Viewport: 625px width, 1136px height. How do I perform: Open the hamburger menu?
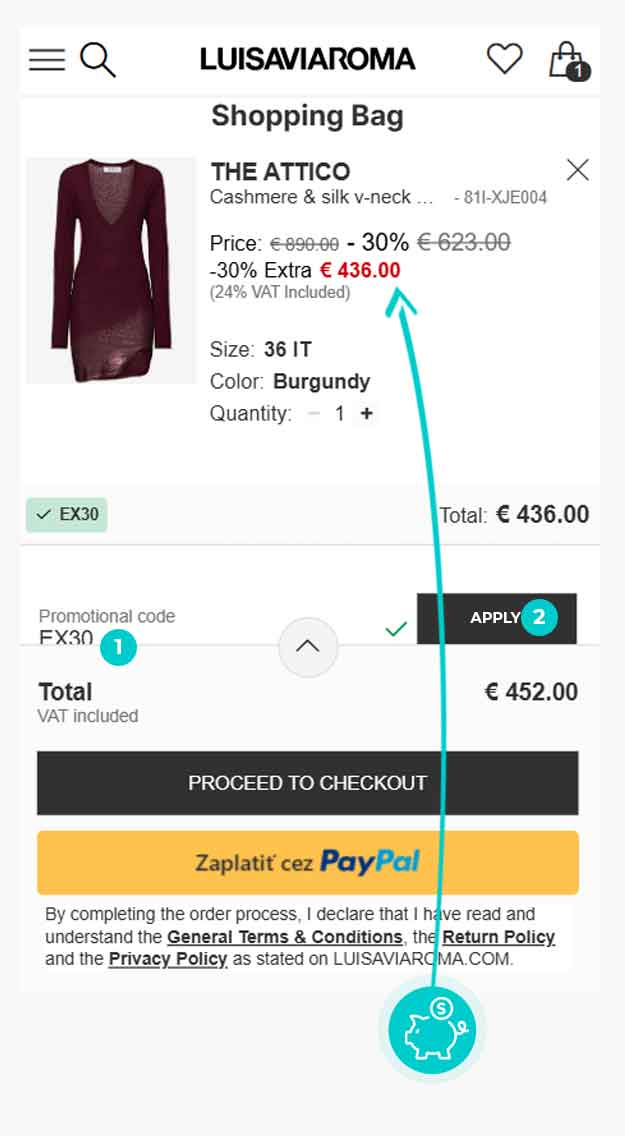click(46, 60)
